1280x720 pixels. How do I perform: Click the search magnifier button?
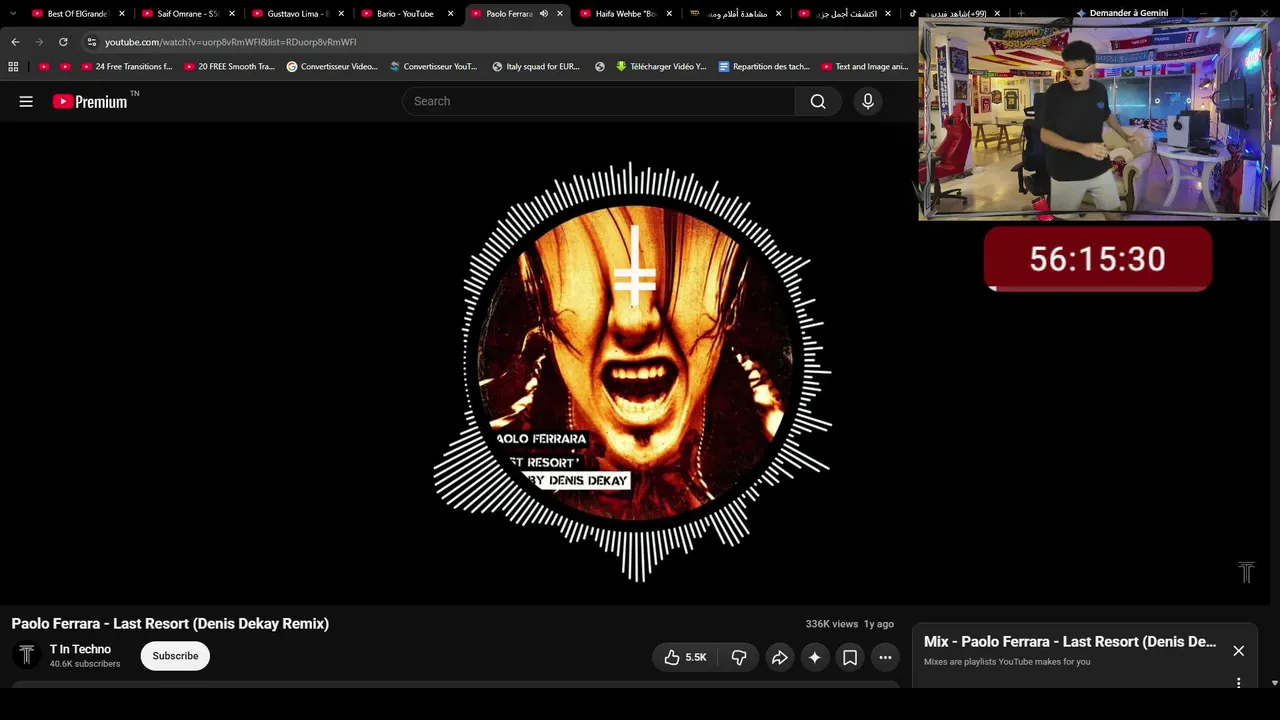click(818, 101)
